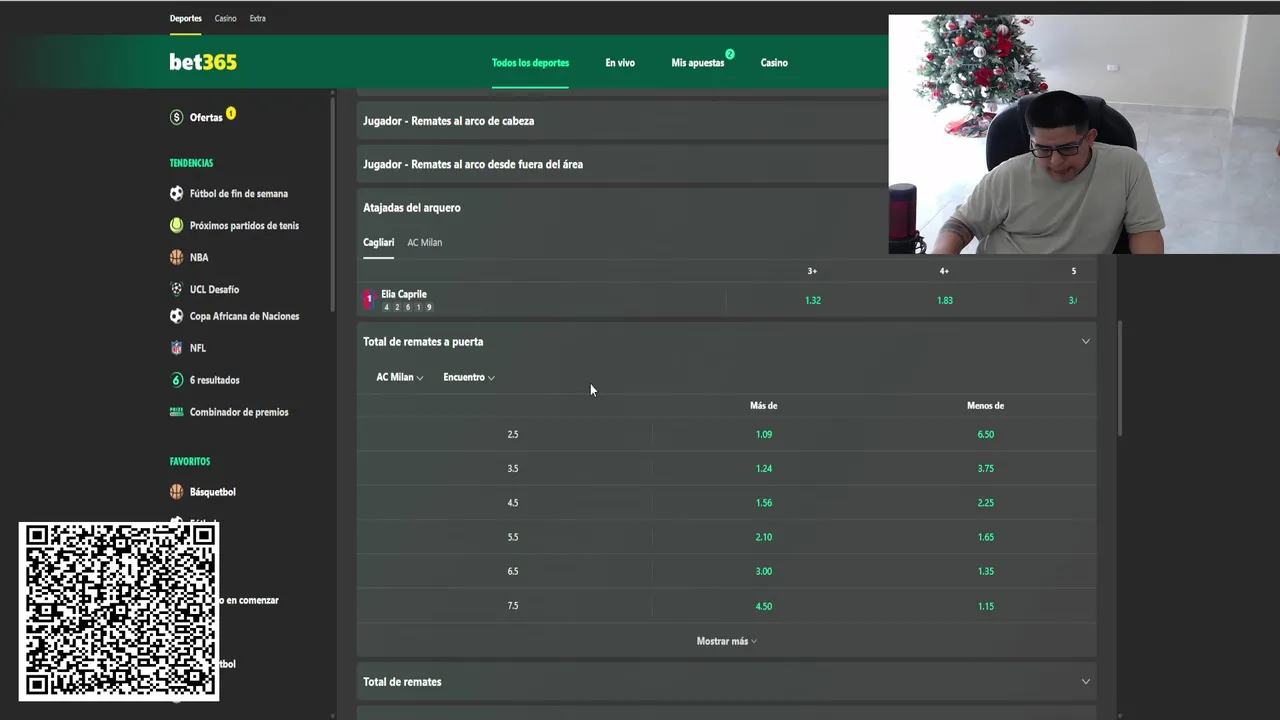This screenshot has height=720, width=1280.
Task: Select Menos de 3.5 odds 3.75
Action: (x=986, y=468)
